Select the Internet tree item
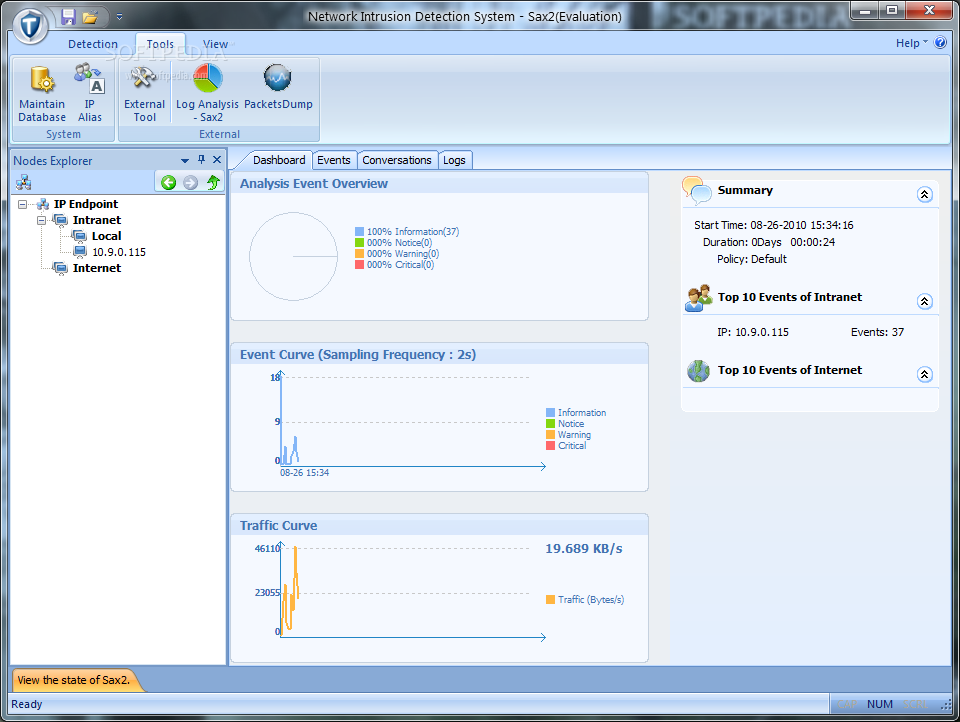This screenshot has width=960, height=722. point(97,268)
